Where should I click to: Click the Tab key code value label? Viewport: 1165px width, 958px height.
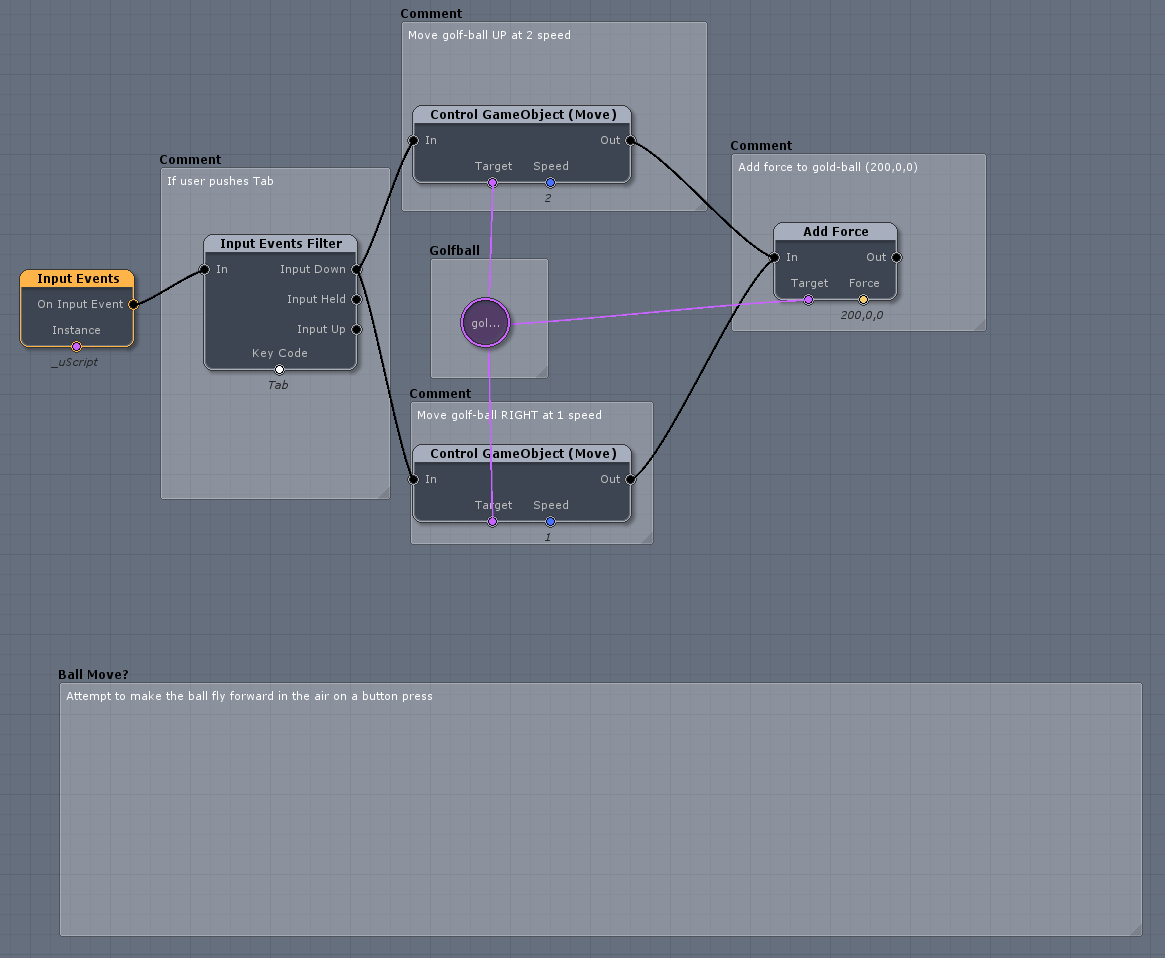pyautogui.click(x=278, y=385)
